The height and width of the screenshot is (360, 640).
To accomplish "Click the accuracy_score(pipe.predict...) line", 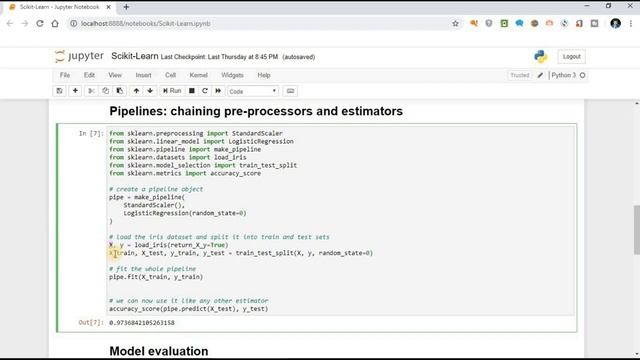I will (189, 309).
